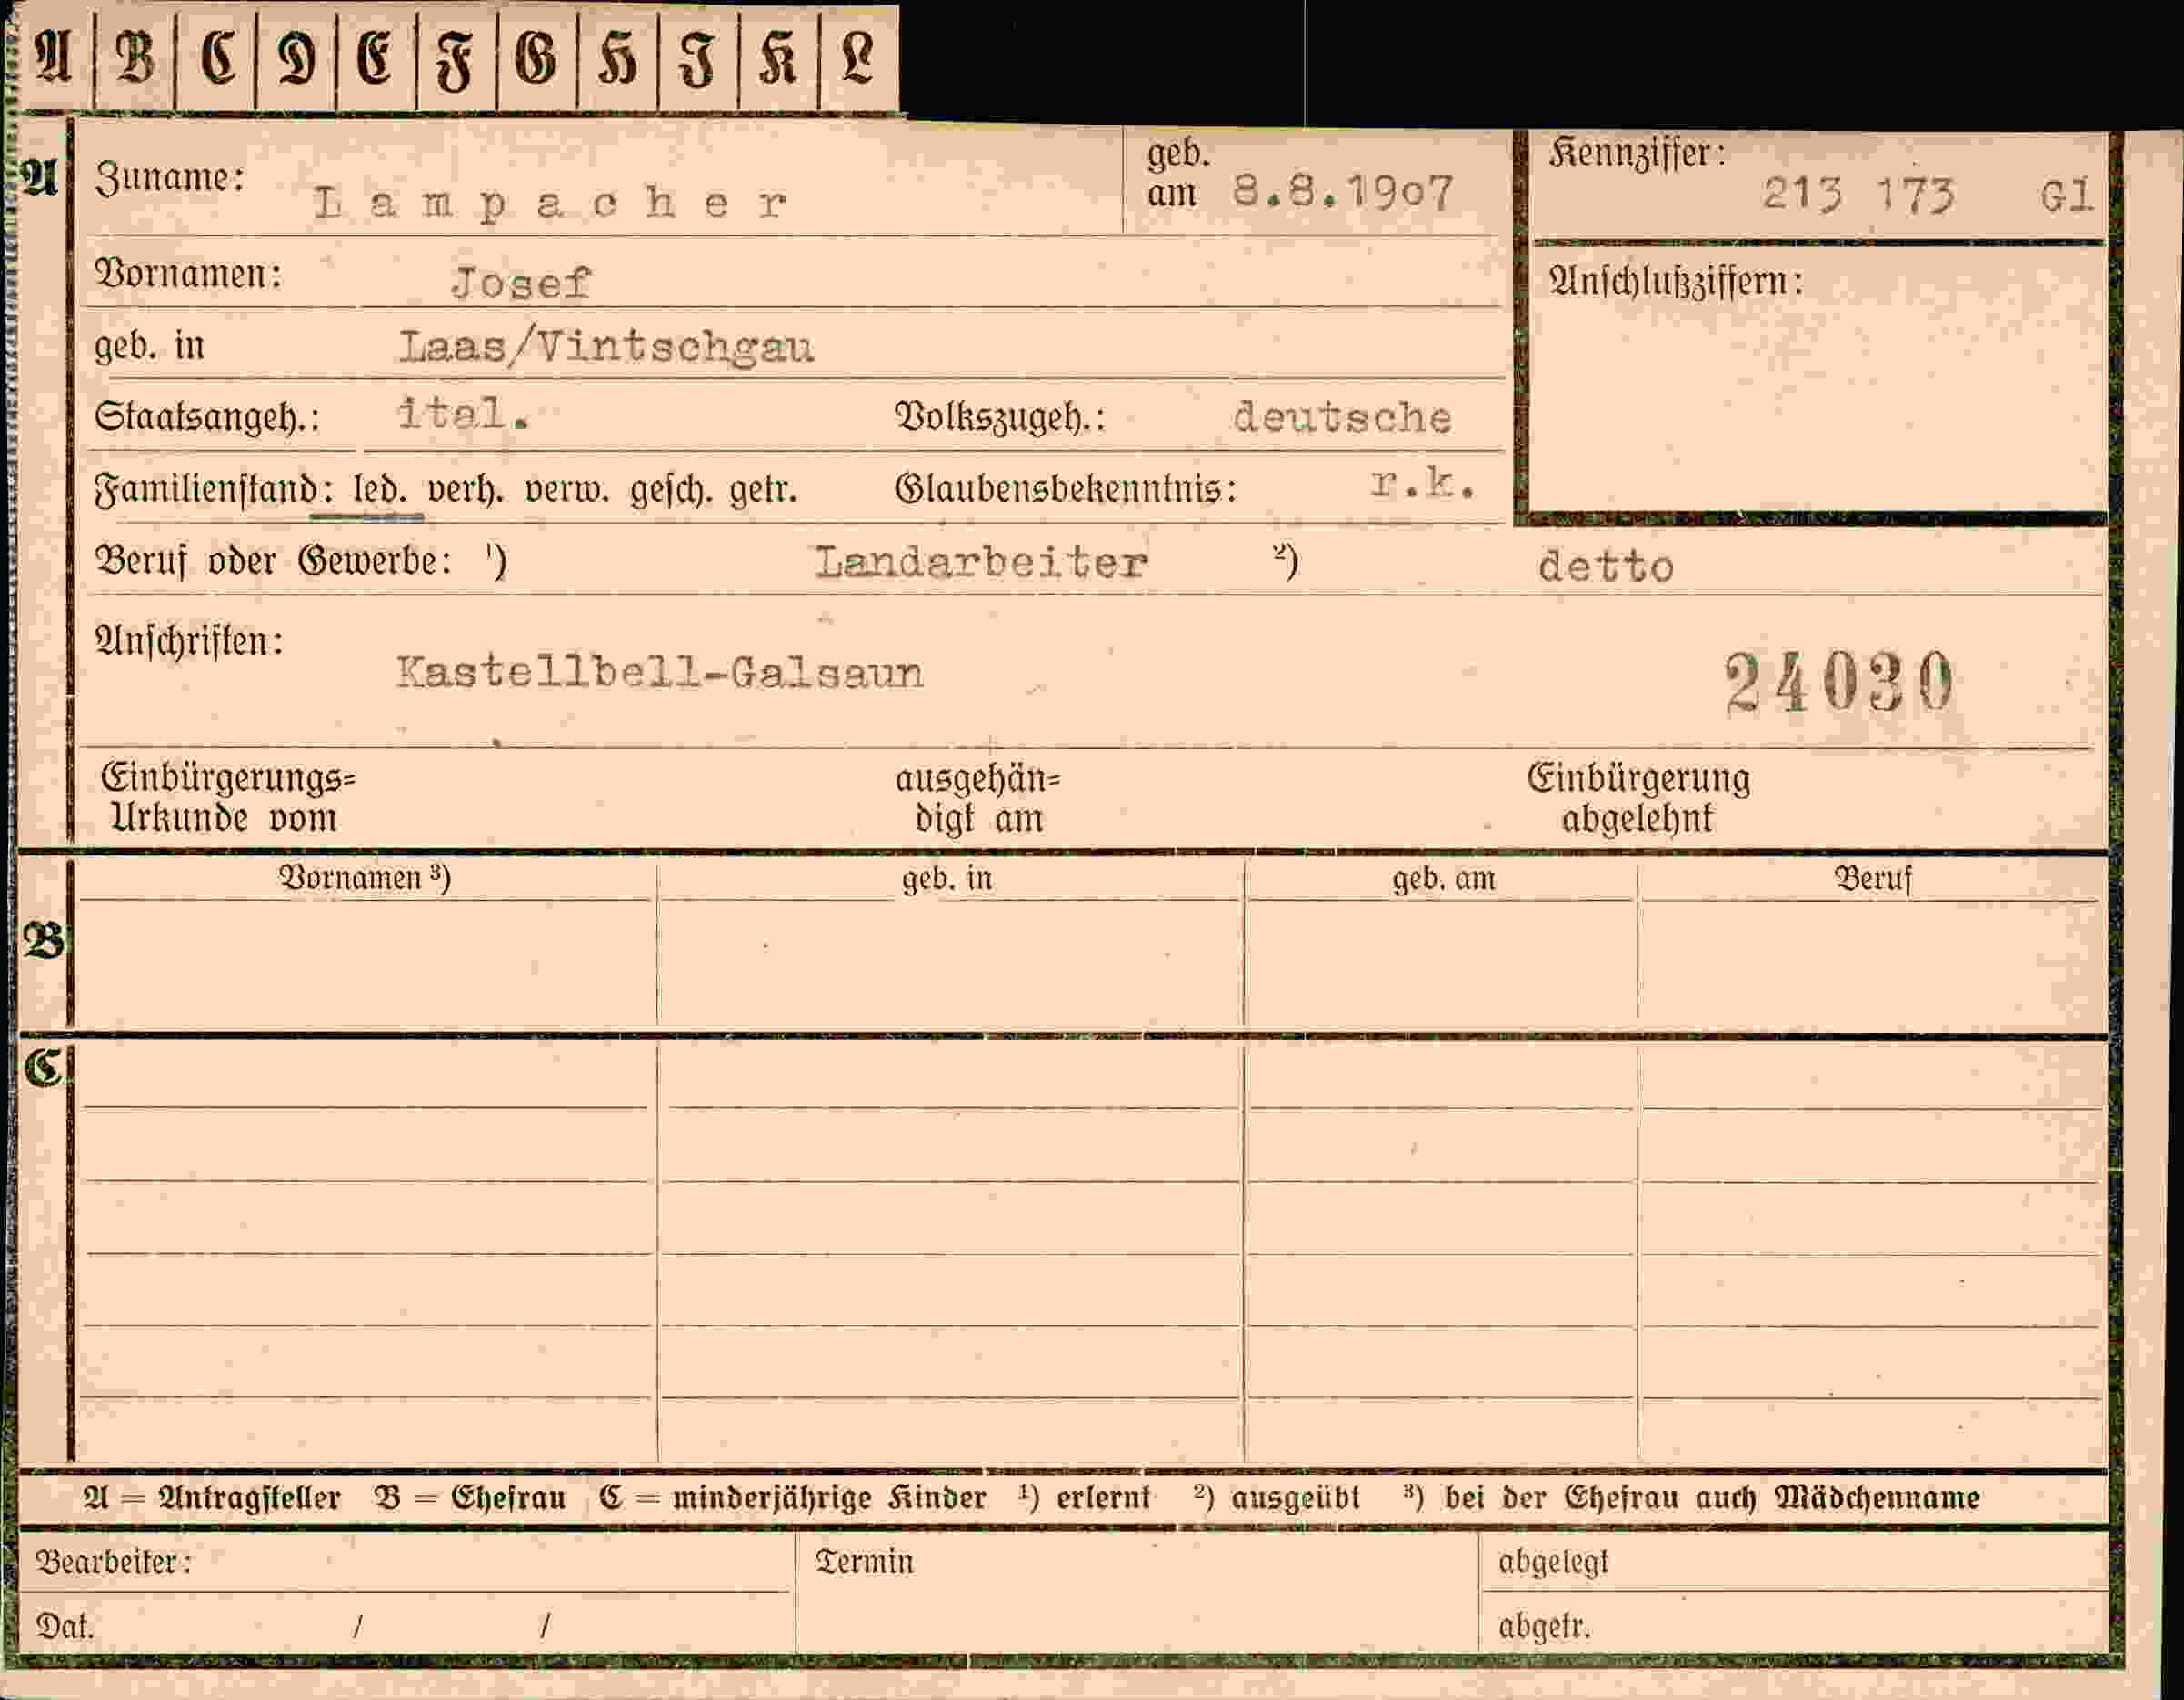Click the abgelegt label
Viewport: 2184px width, 1700px height.
[x=1553, y=1562]
